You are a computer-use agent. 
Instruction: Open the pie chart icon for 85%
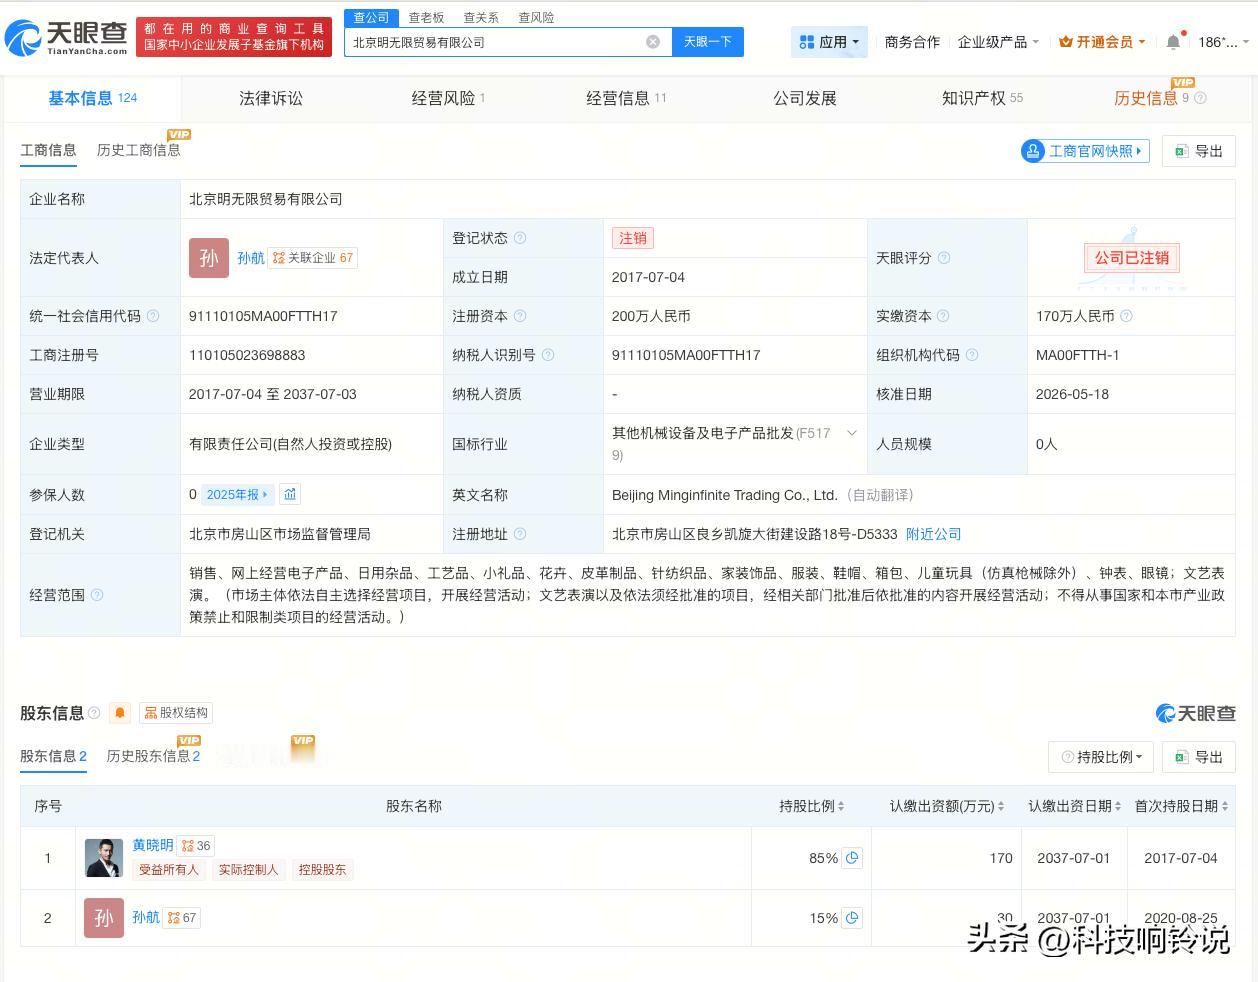tap(852, 858)
